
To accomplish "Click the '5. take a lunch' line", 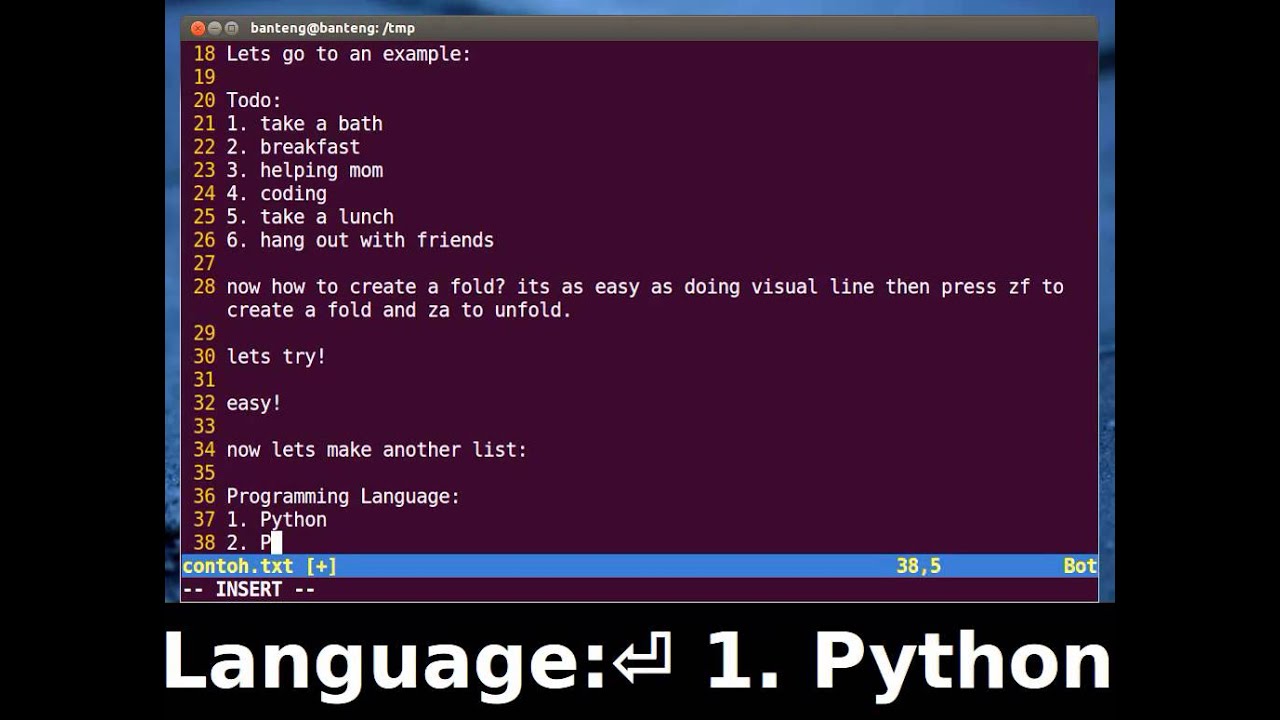I will click(x=310, y=217).
